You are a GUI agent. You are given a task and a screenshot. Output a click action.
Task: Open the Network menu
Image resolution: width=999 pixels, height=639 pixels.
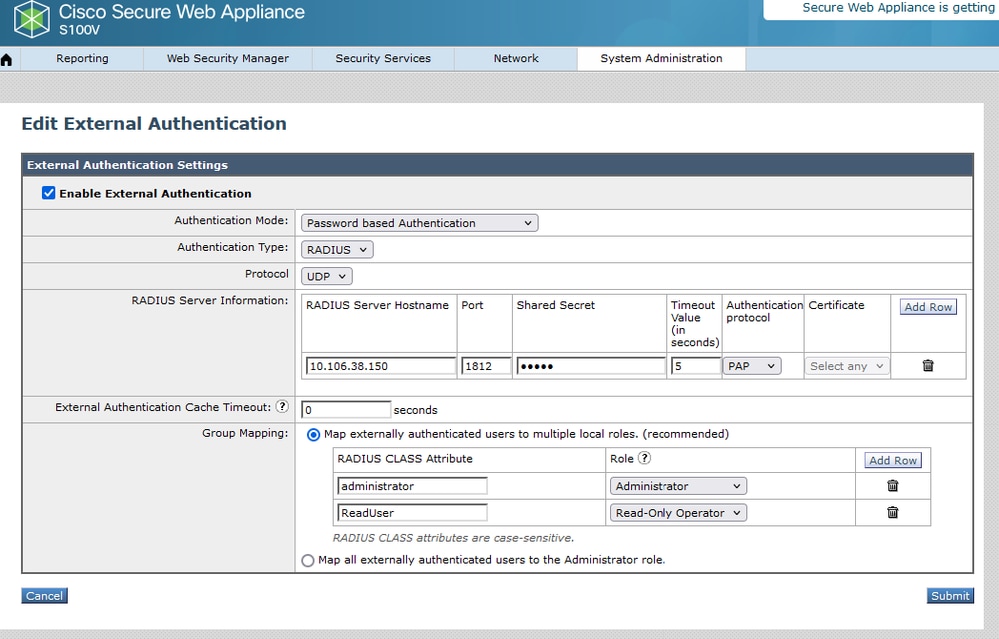pyautogui.click(x=516, y=59)
